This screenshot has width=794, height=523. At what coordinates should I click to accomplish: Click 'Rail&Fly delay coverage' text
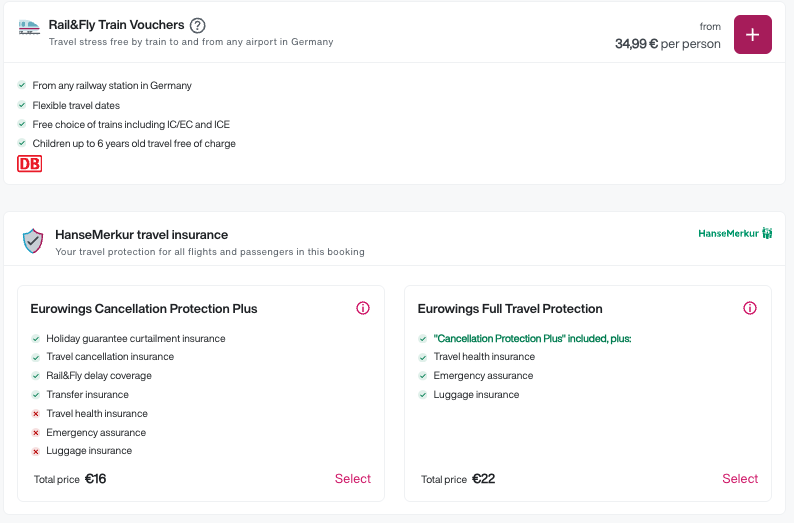[x=99, y=376]
